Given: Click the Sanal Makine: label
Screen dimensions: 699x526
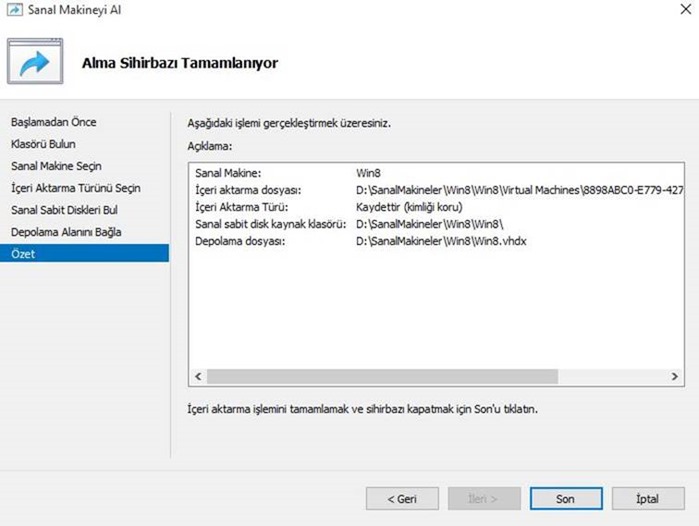Looking at the screenshot, I should (x=228, y=173).
